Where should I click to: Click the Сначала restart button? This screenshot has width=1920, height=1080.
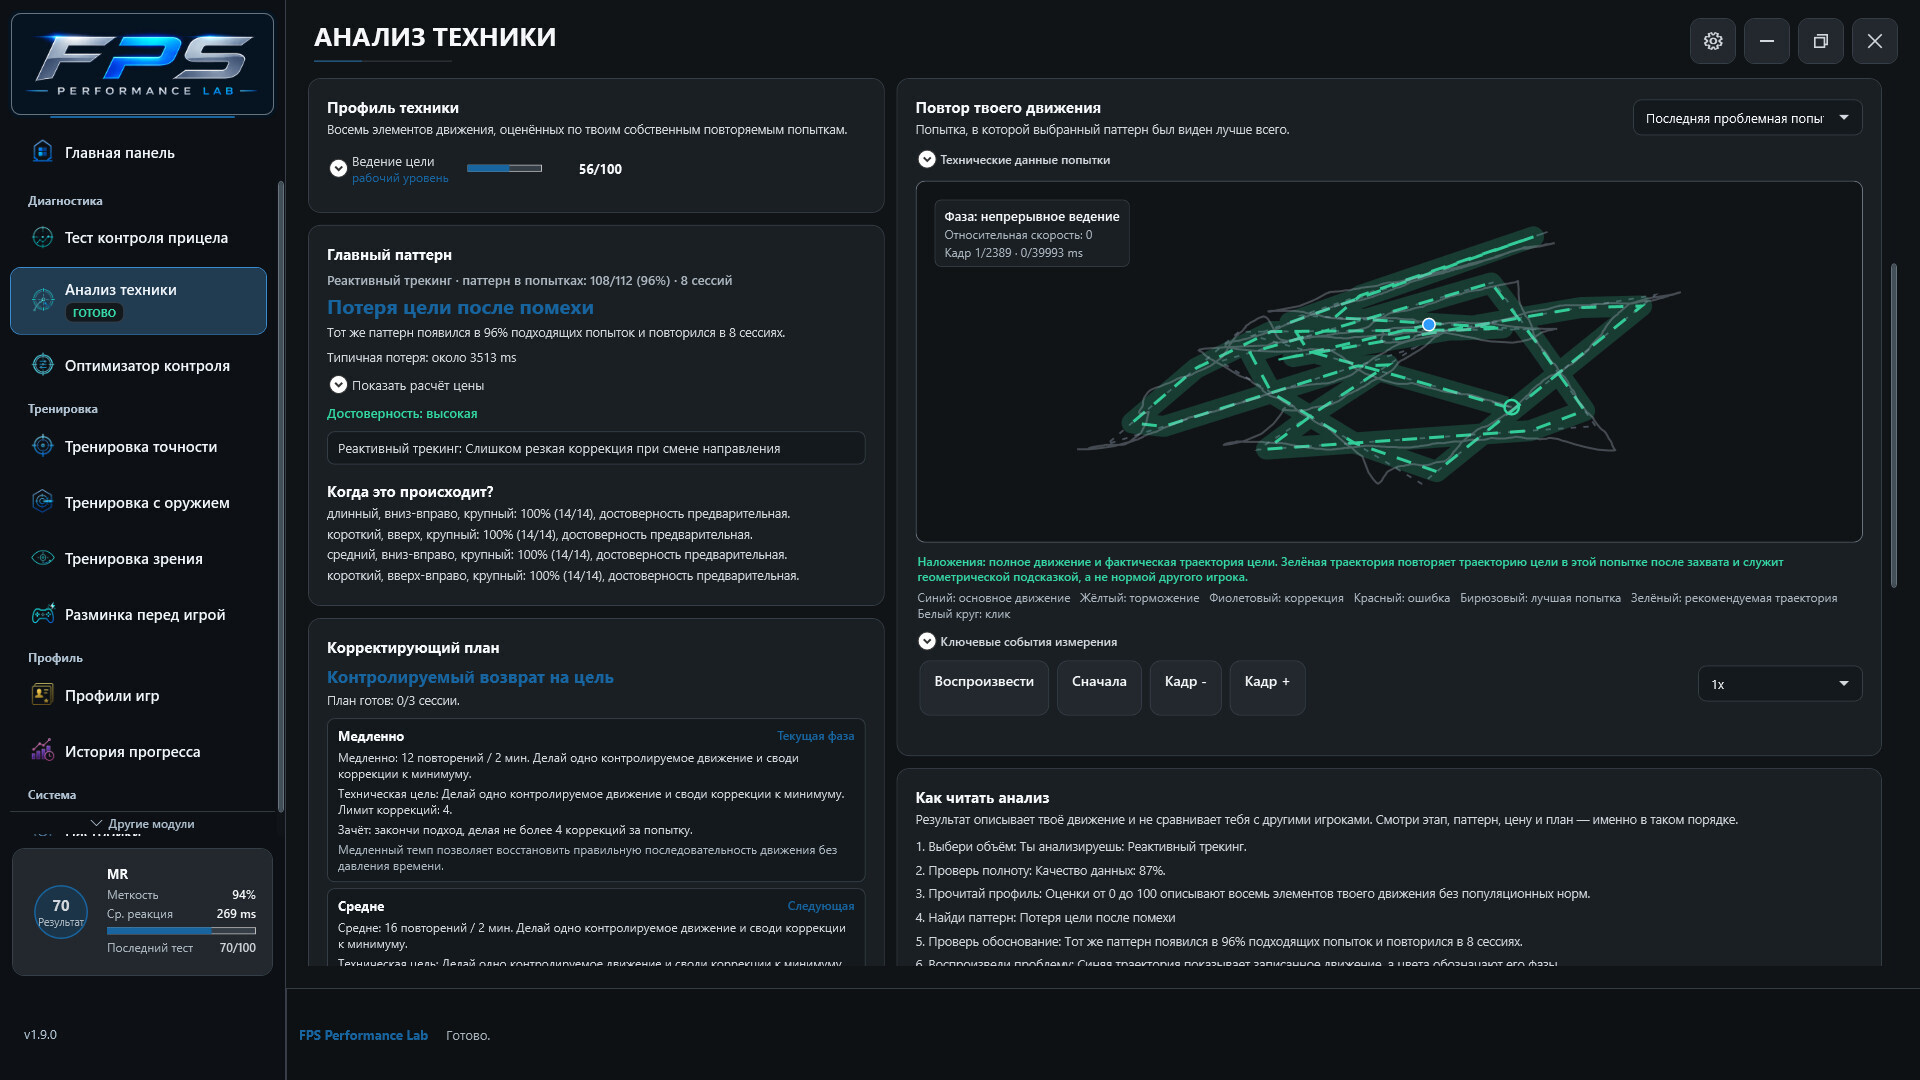[1099, 688]
